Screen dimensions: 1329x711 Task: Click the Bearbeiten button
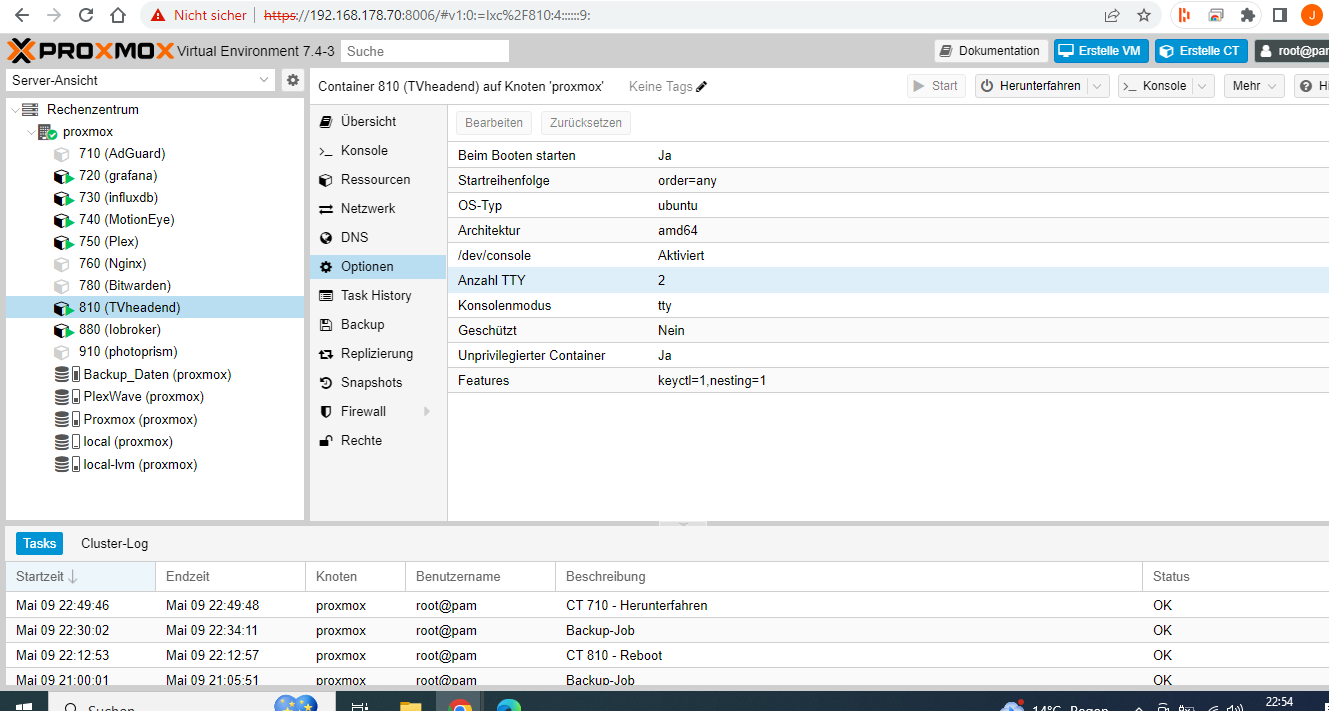click(494, 123)
